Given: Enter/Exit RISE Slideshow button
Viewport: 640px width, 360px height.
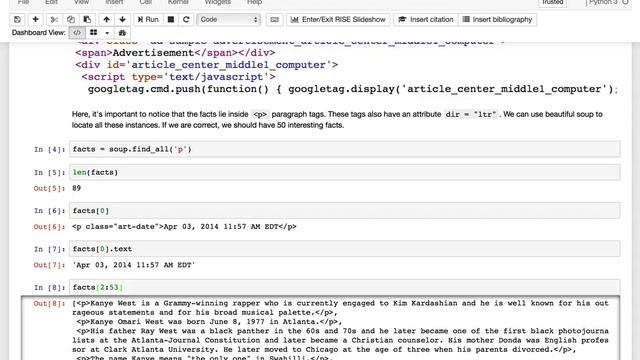Looking at the screenshot, I should (x=338, y=20).
